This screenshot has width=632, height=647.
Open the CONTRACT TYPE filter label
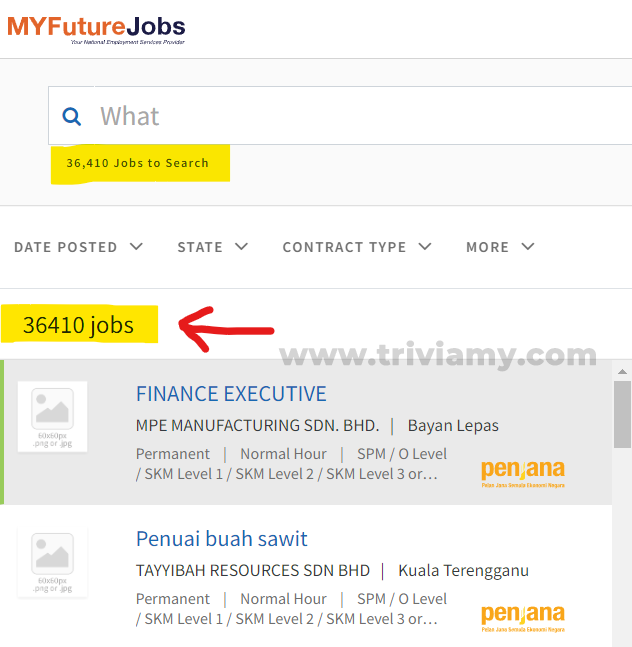[x=344, y=247]
